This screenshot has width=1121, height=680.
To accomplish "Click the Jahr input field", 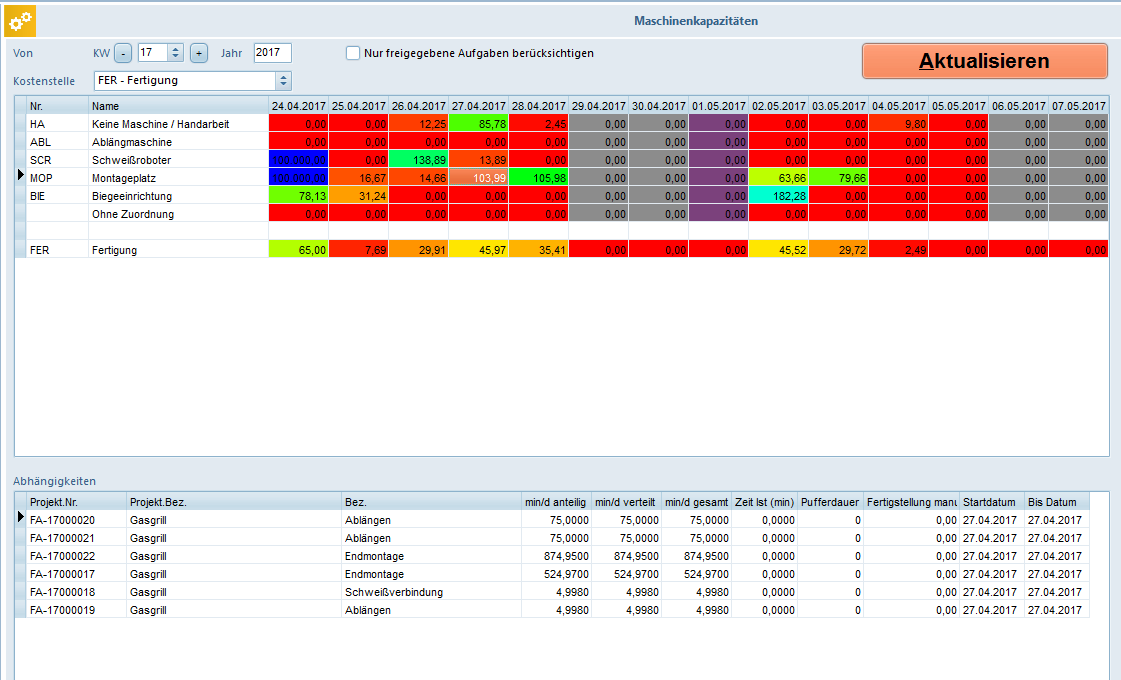I will point(272,53).
